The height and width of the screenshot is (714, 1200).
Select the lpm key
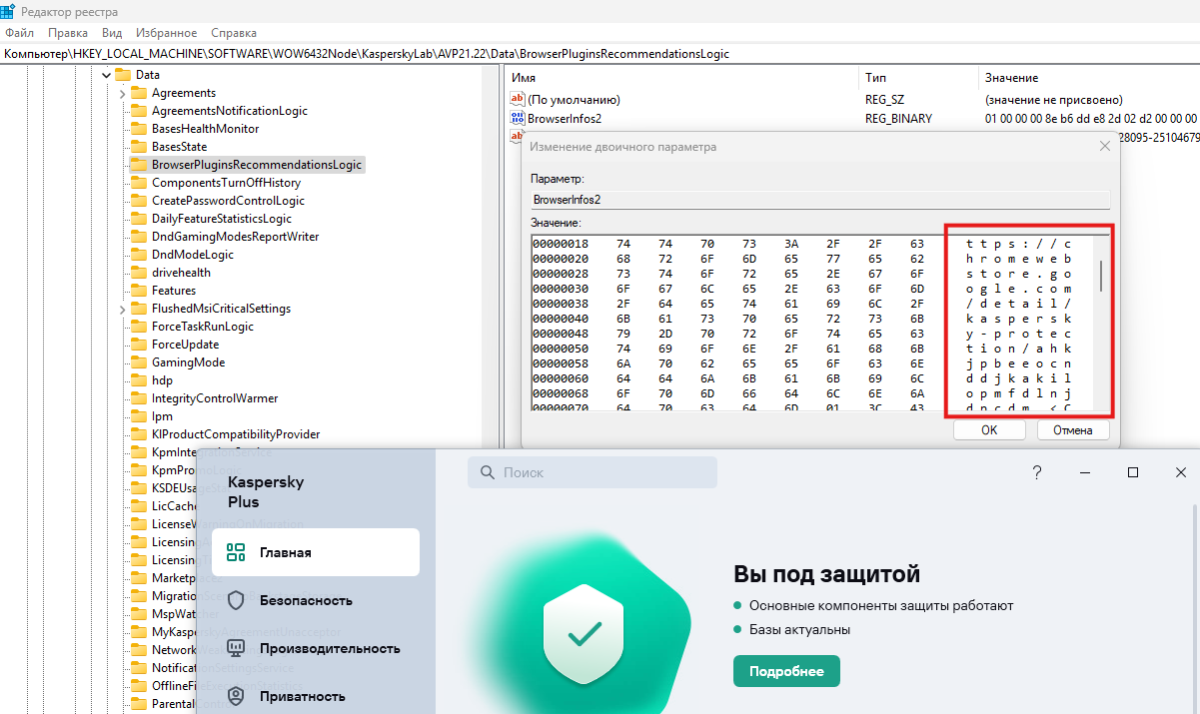[x=162, y=417]
